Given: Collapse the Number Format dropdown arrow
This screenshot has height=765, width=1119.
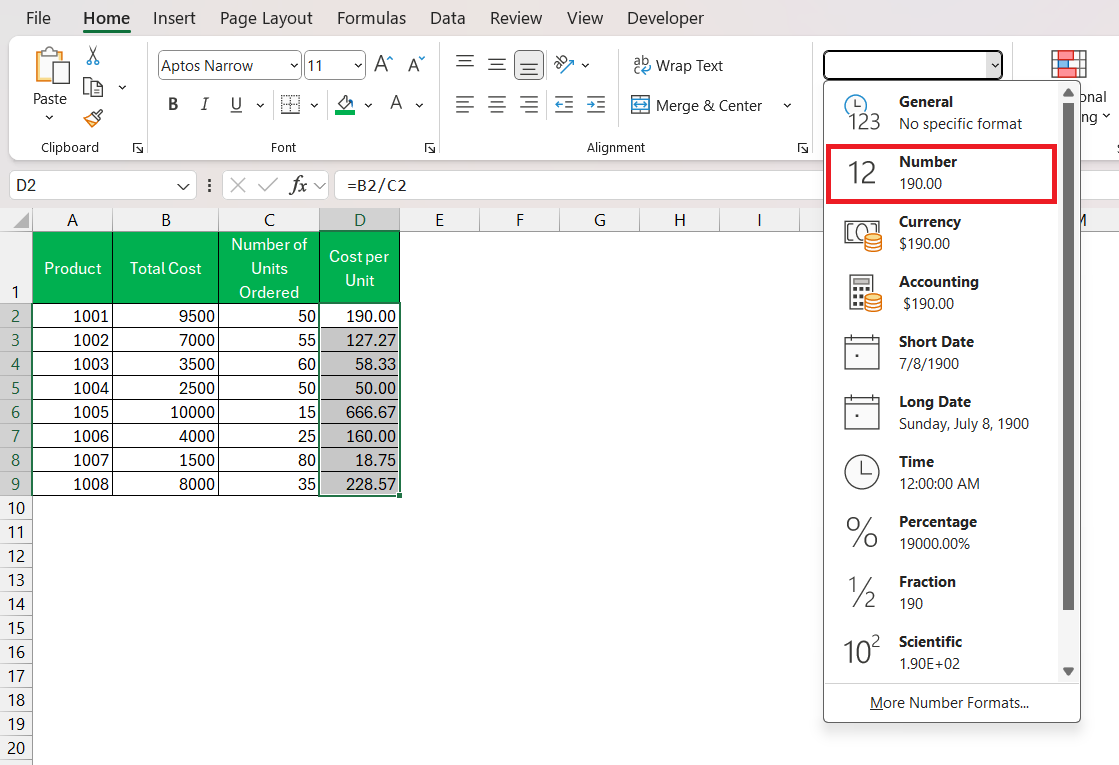Looking at the screenshot, I should [994, 66].
